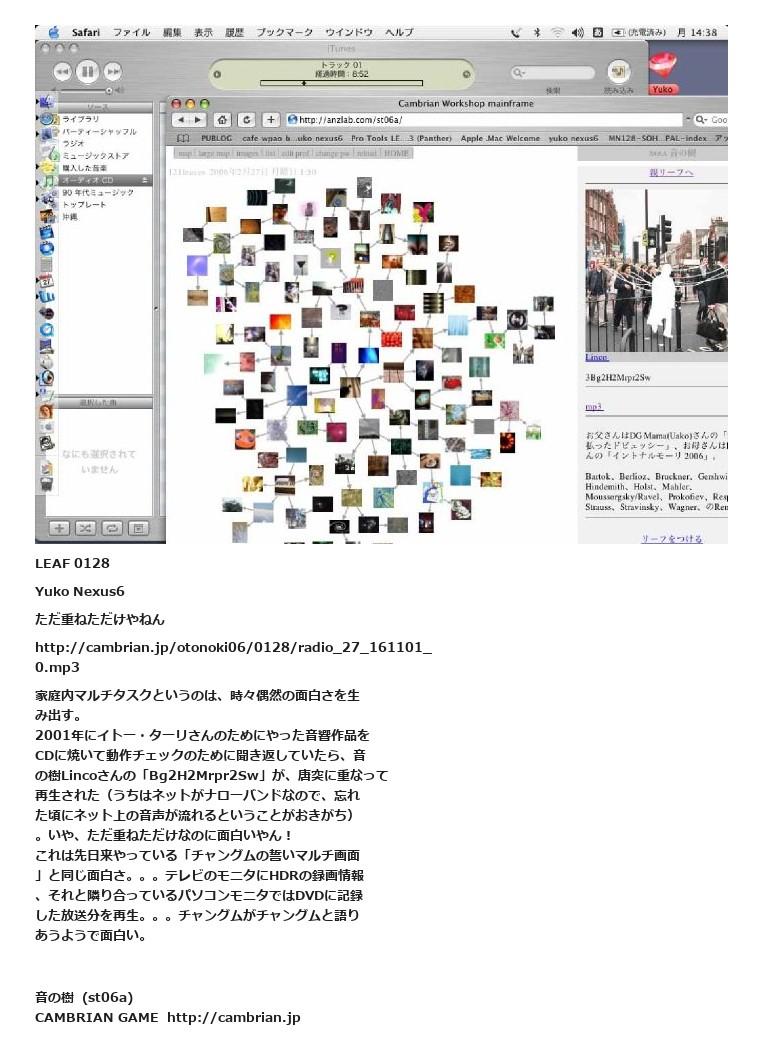This screenshot has height=1042, width=763.
Task: Open the Apple menu
Action: tap(54, 32)
